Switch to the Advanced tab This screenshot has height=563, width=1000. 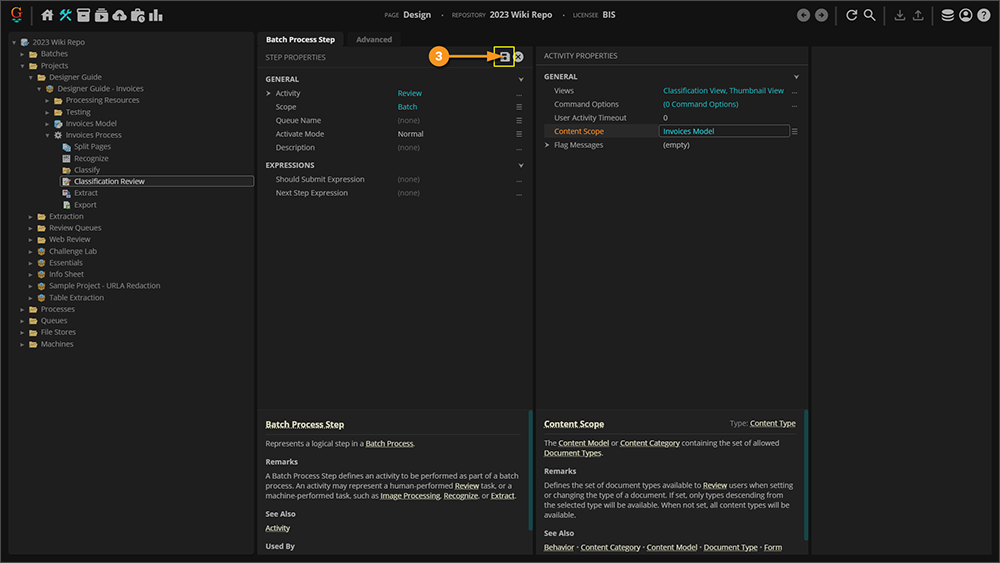pyautogui.click(x=374, y=39)
